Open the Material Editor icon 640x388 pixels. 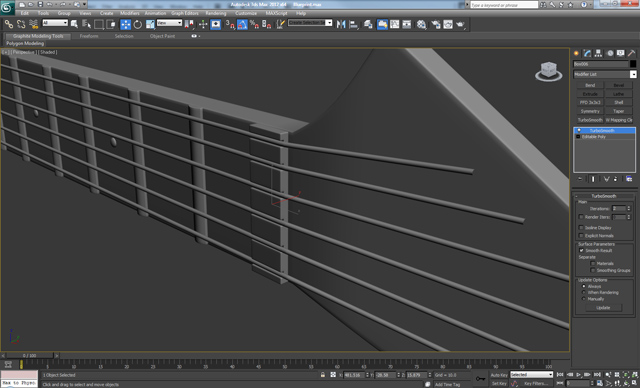coord(421,24)
